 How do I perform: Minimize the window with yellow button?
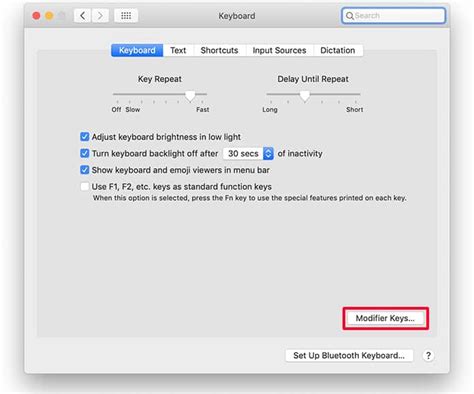[49, 16]
